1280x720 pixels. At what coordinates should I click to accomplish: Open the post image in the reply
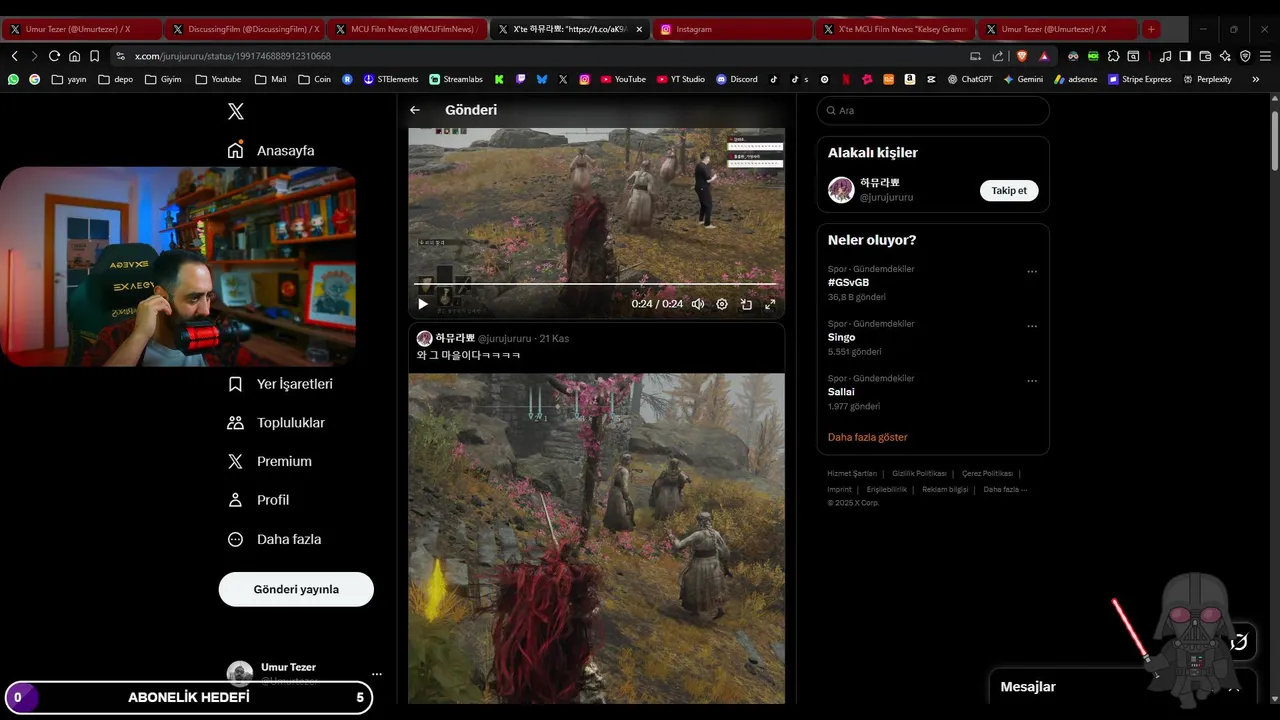tap(596, 538)
